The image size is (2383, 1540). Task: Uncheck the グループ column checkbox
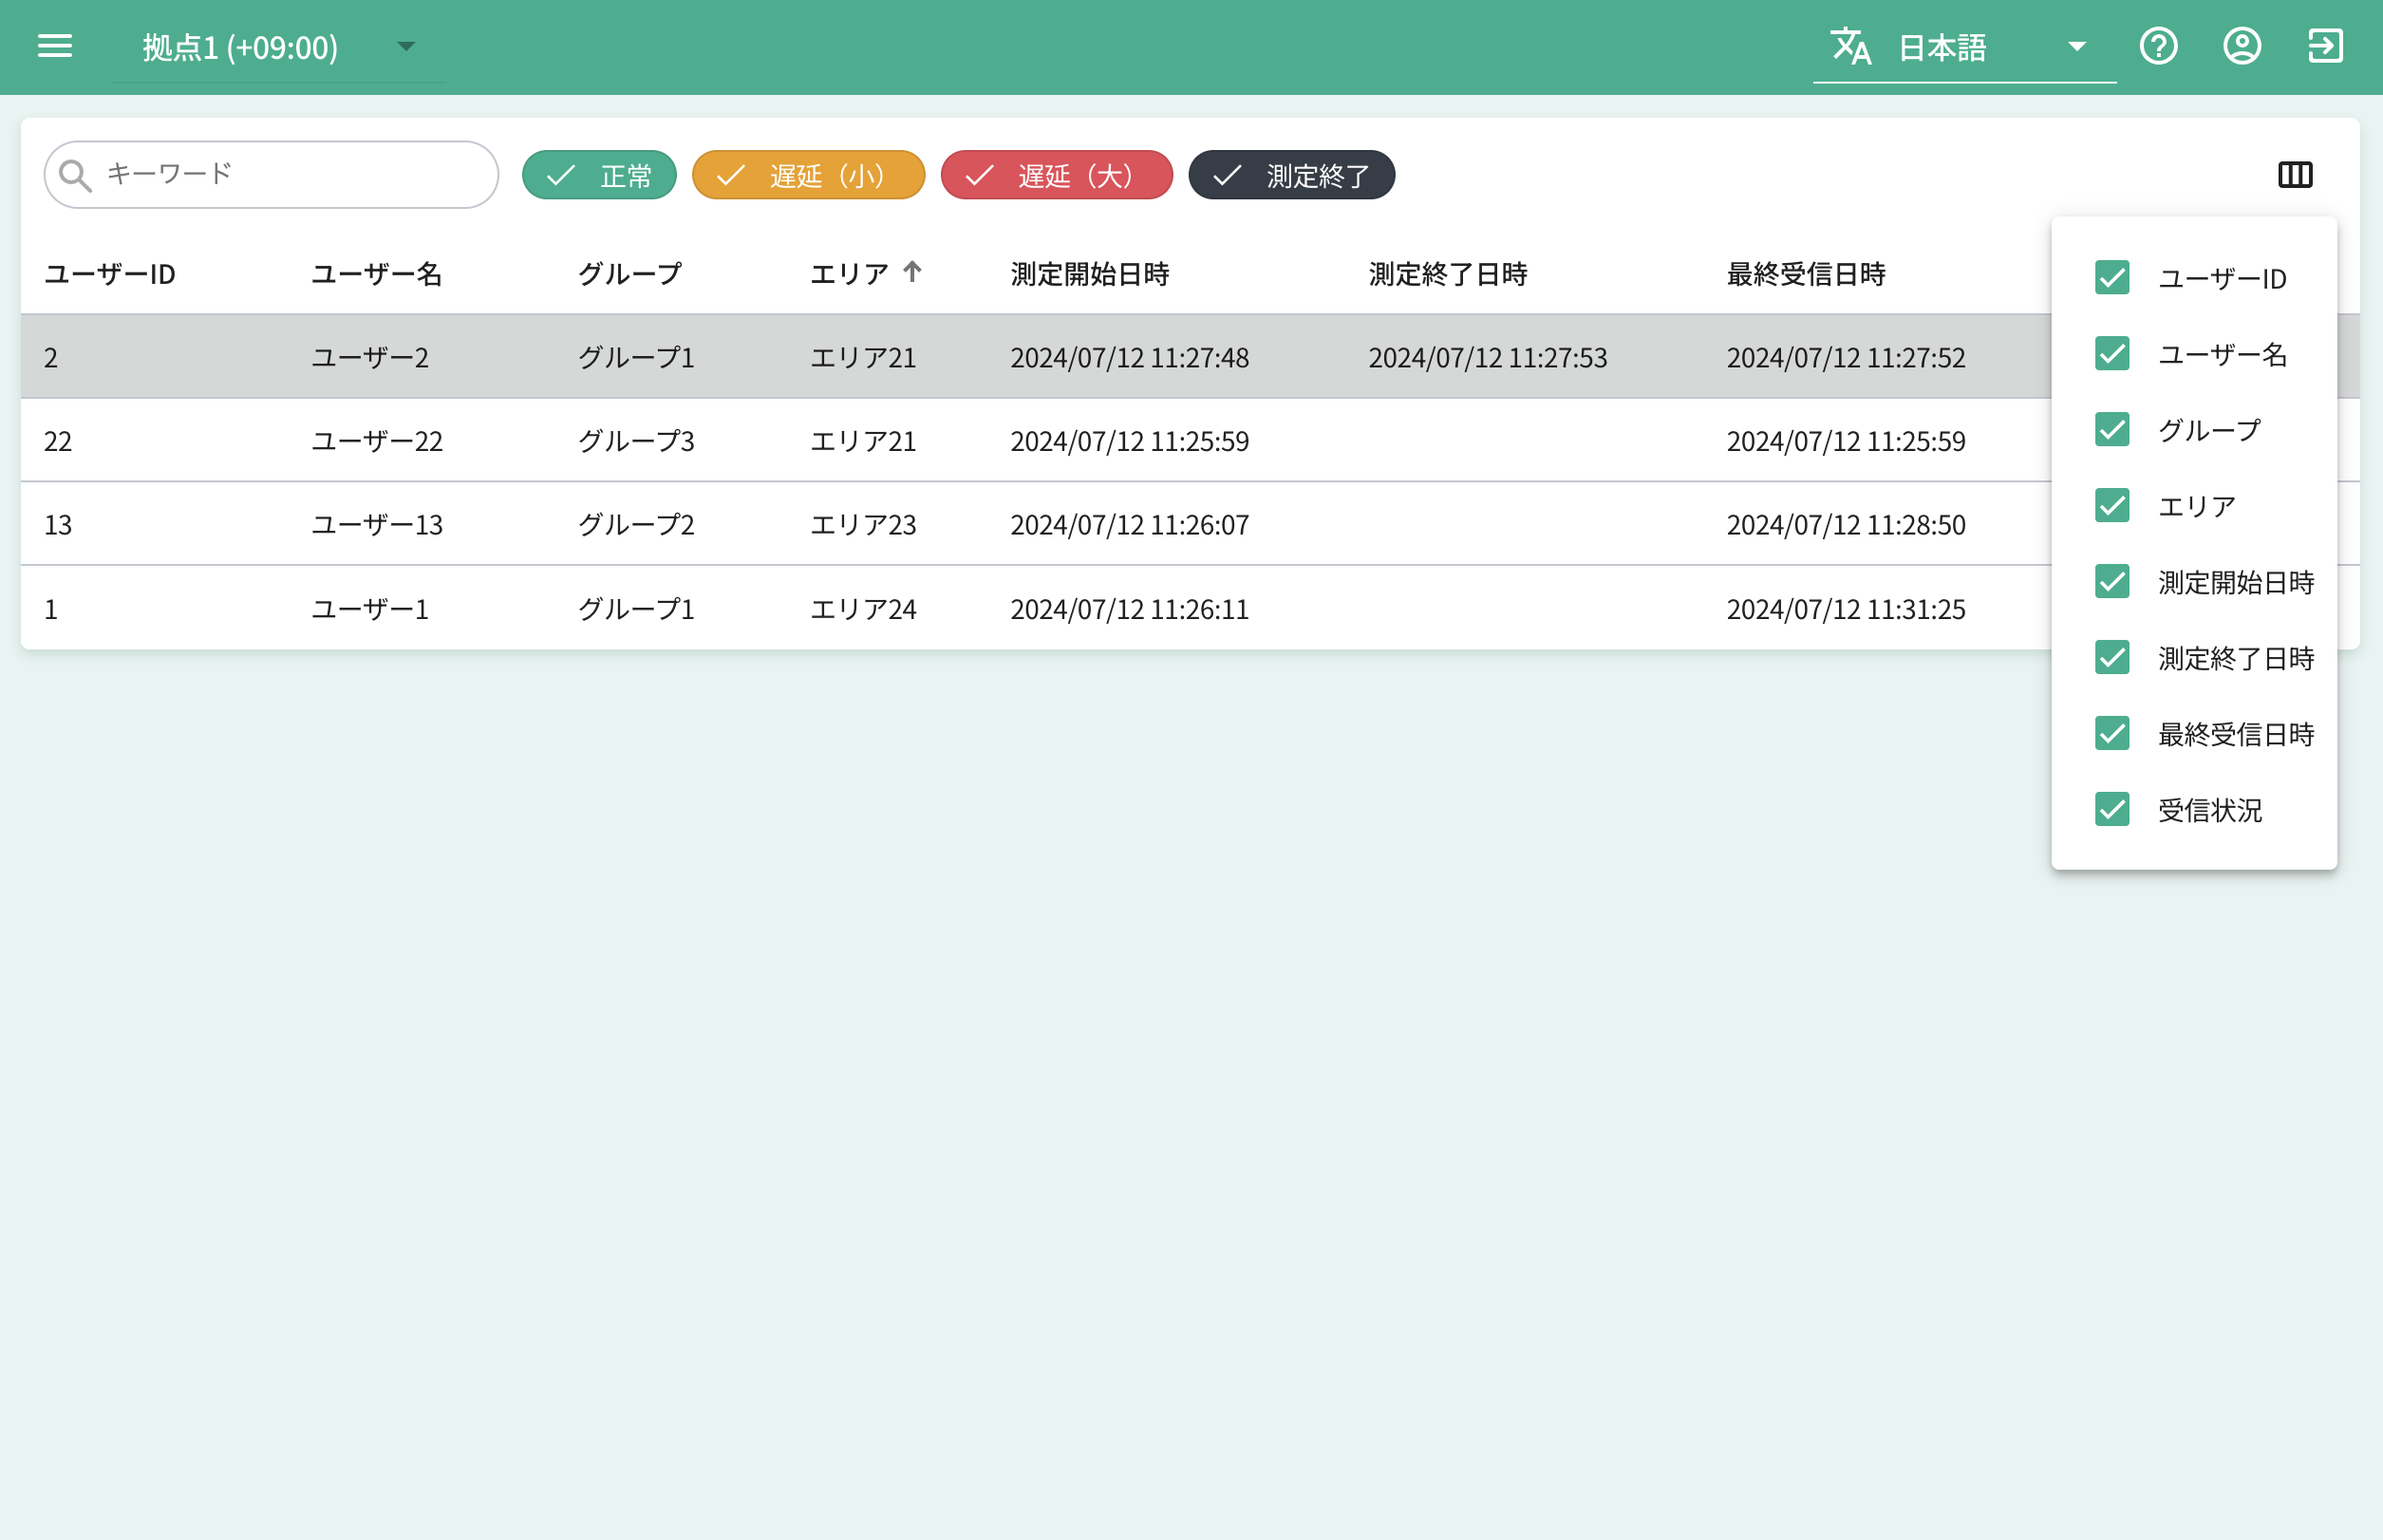[2111, 430]
